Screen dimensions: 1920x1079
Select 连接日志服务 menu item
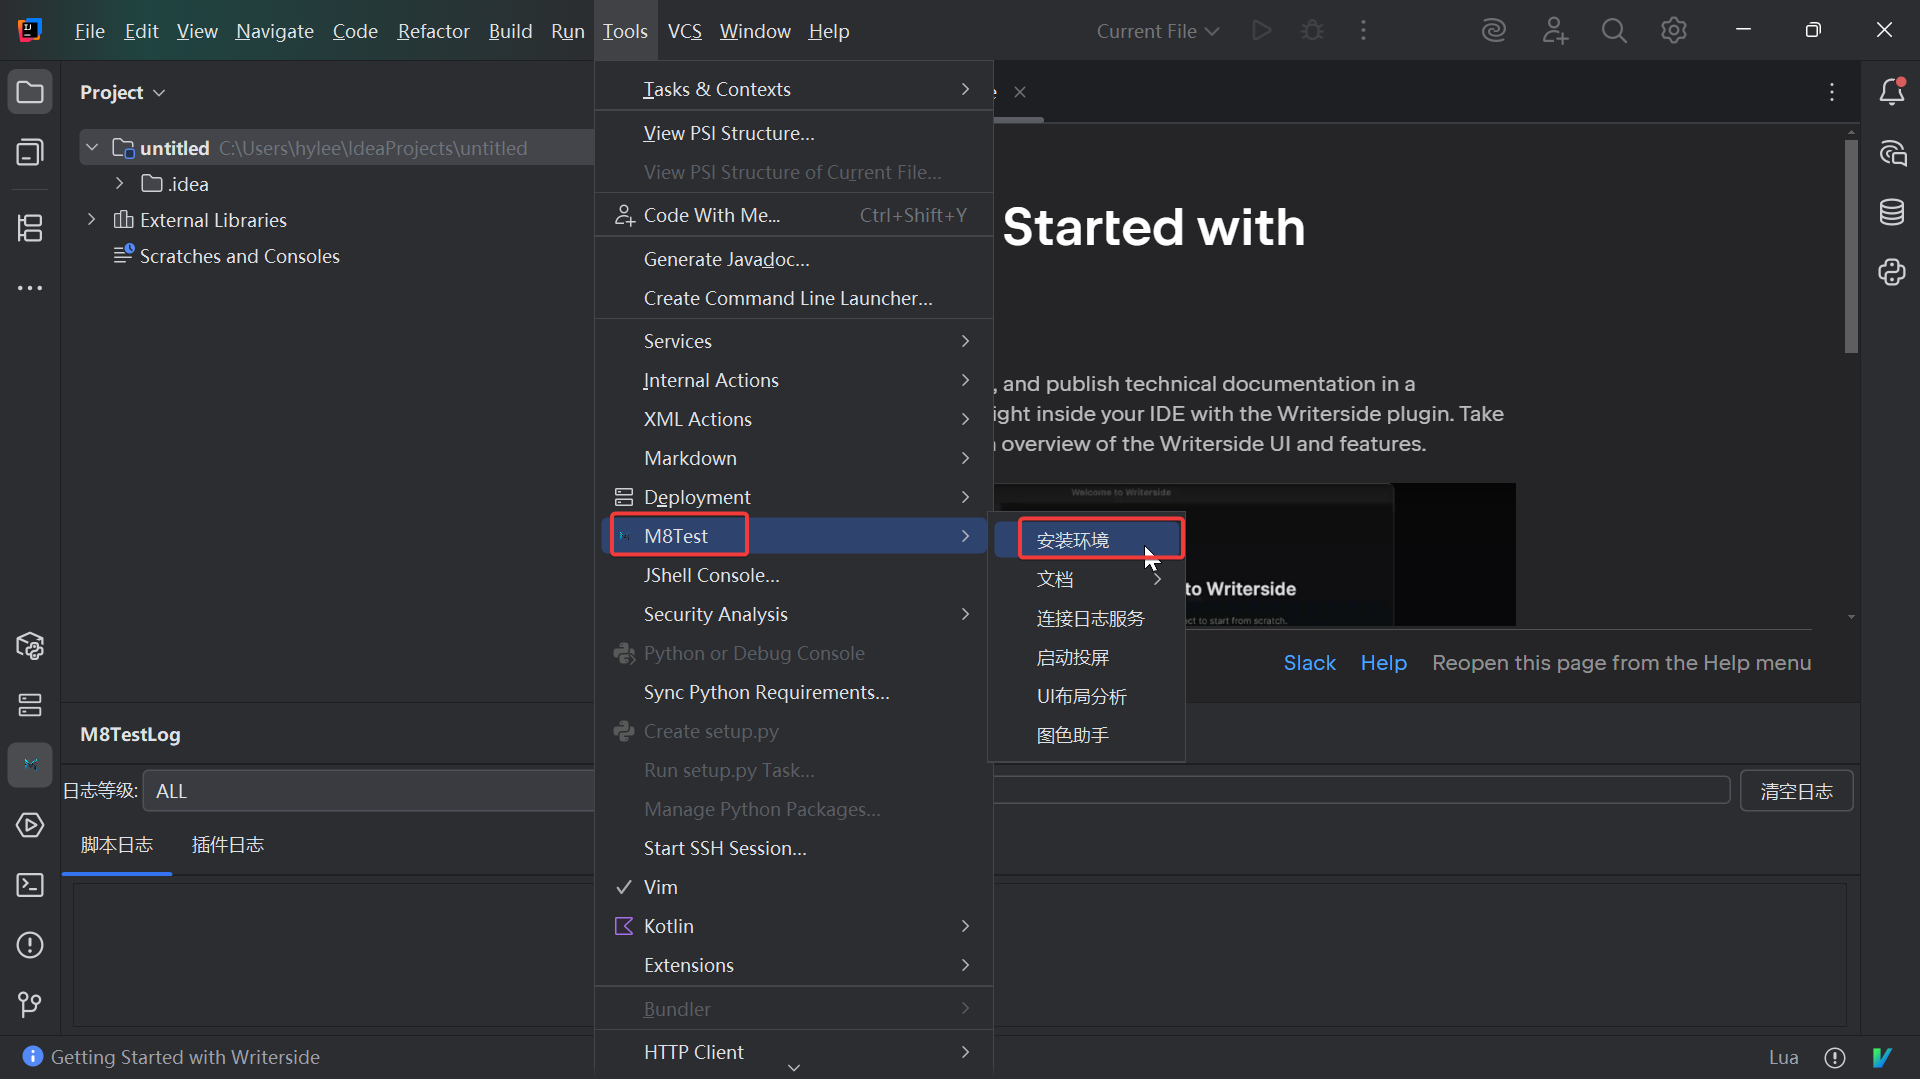tap(1087, 618)
